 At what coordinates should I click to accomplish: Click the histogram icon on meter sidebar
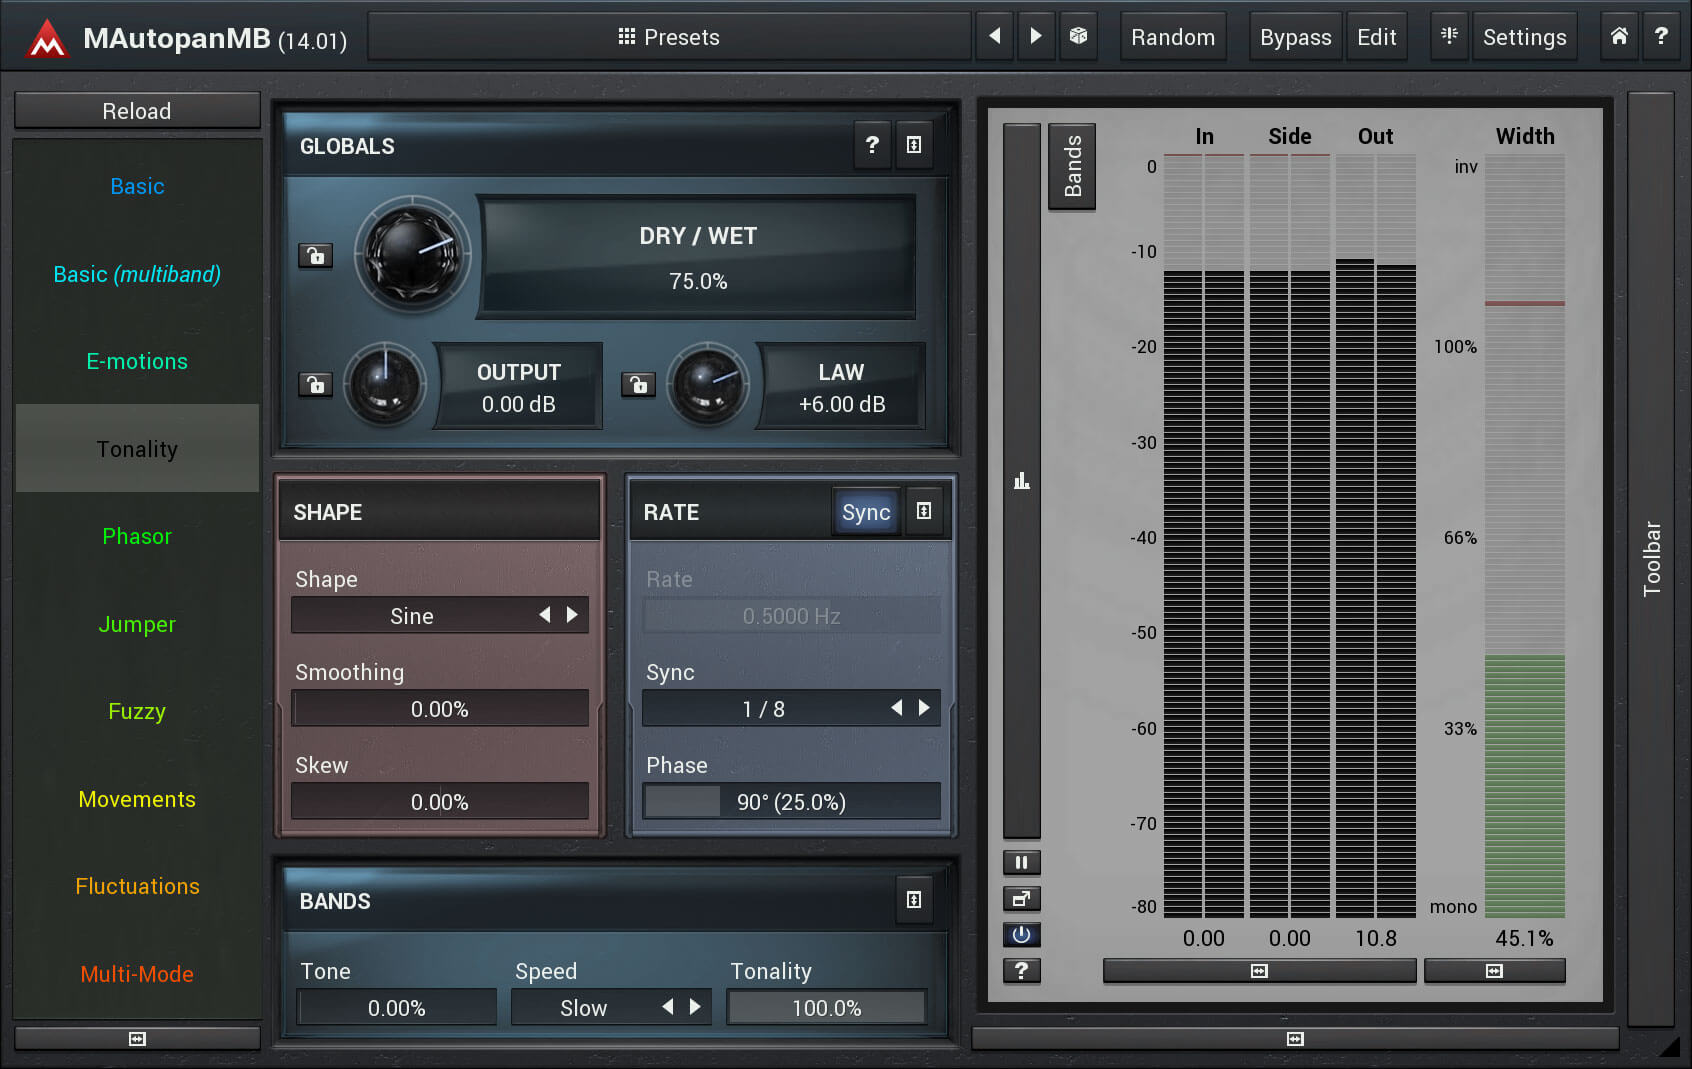pos(1021,481)
